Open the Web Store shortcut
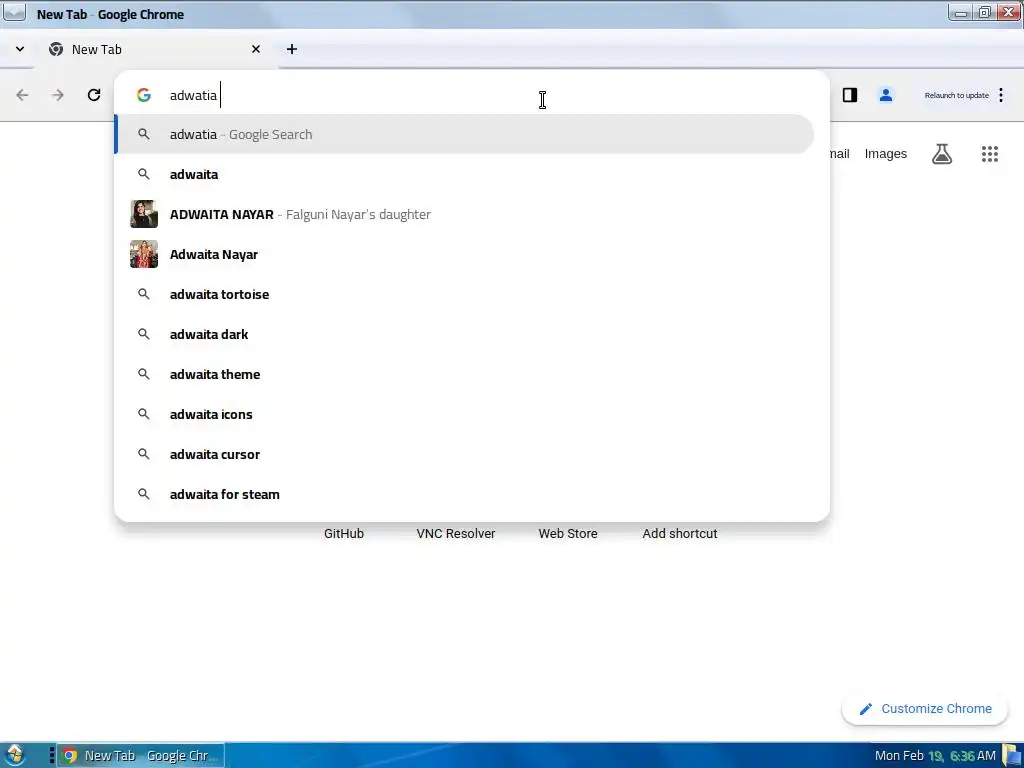 (x=568, y=534)
